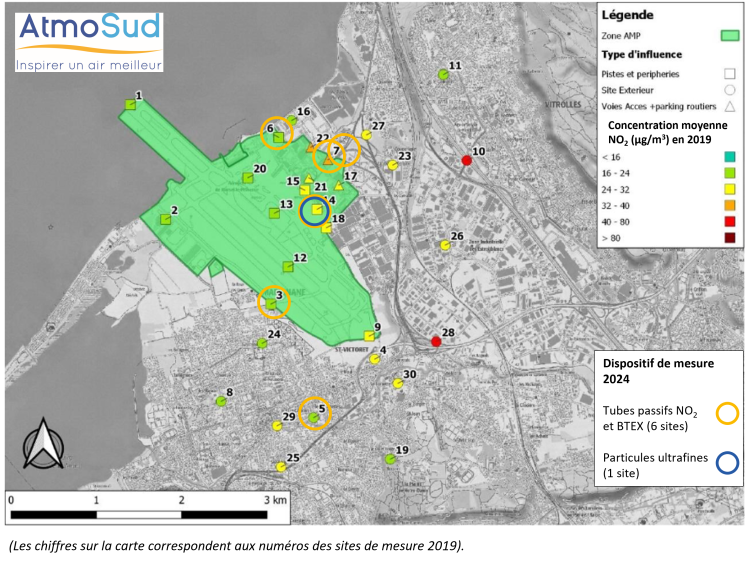Select the yellow circle marker for site 30
Image resolution: width=750 pixels, height=563 pixels.
click(x=397, y=384)
